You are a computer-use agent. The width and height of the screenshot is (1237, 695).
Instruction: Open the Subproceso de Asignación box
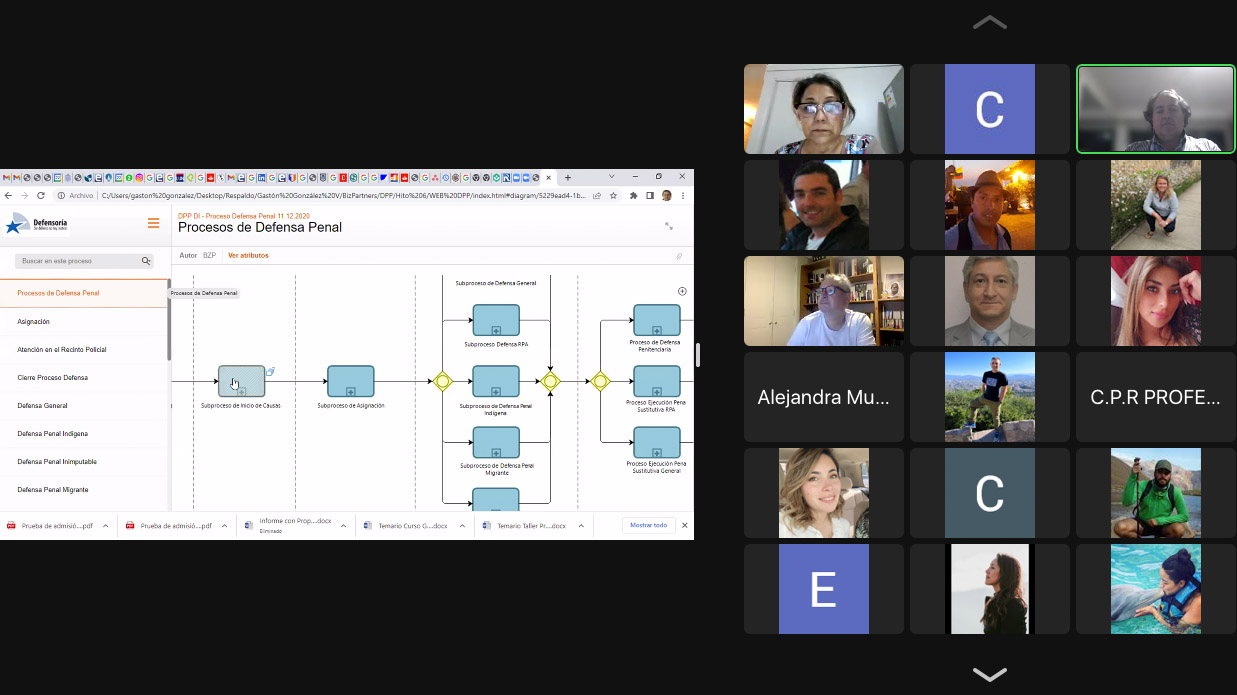click(350, 381)
